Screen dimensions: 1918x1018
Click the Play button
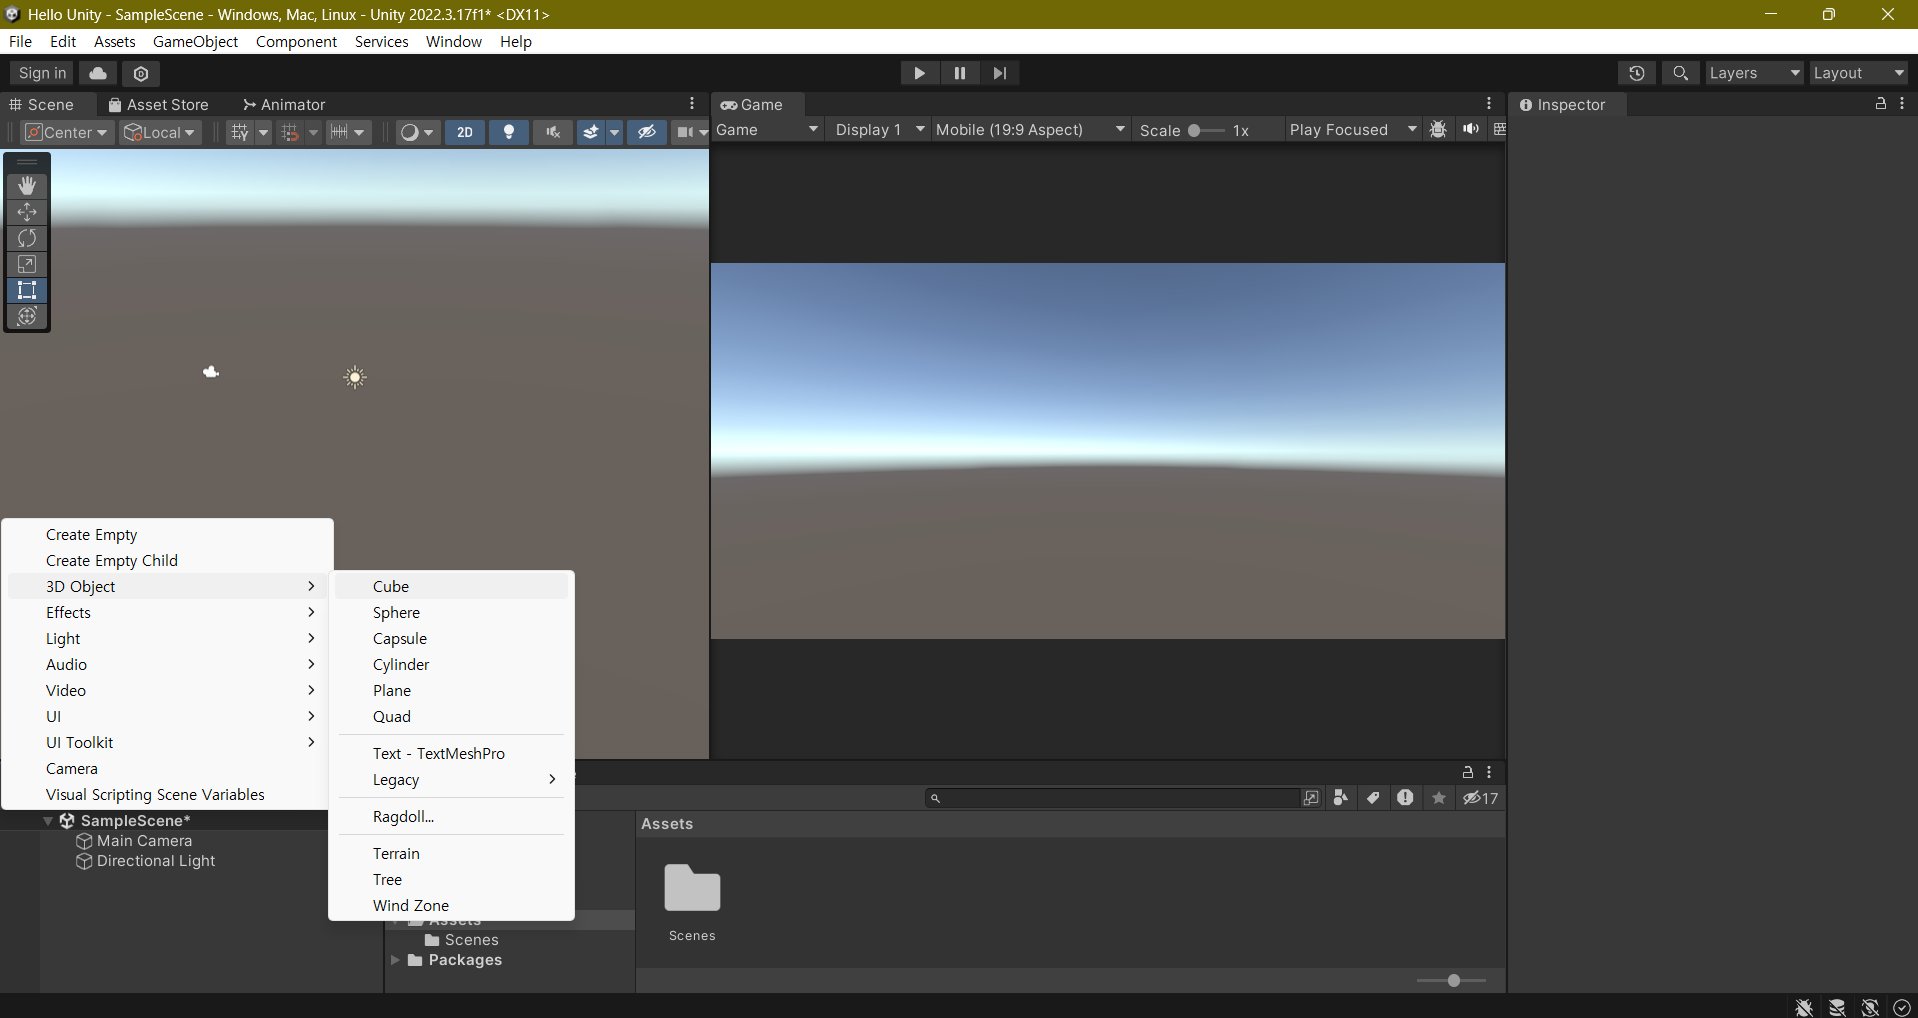click(919, 73)
